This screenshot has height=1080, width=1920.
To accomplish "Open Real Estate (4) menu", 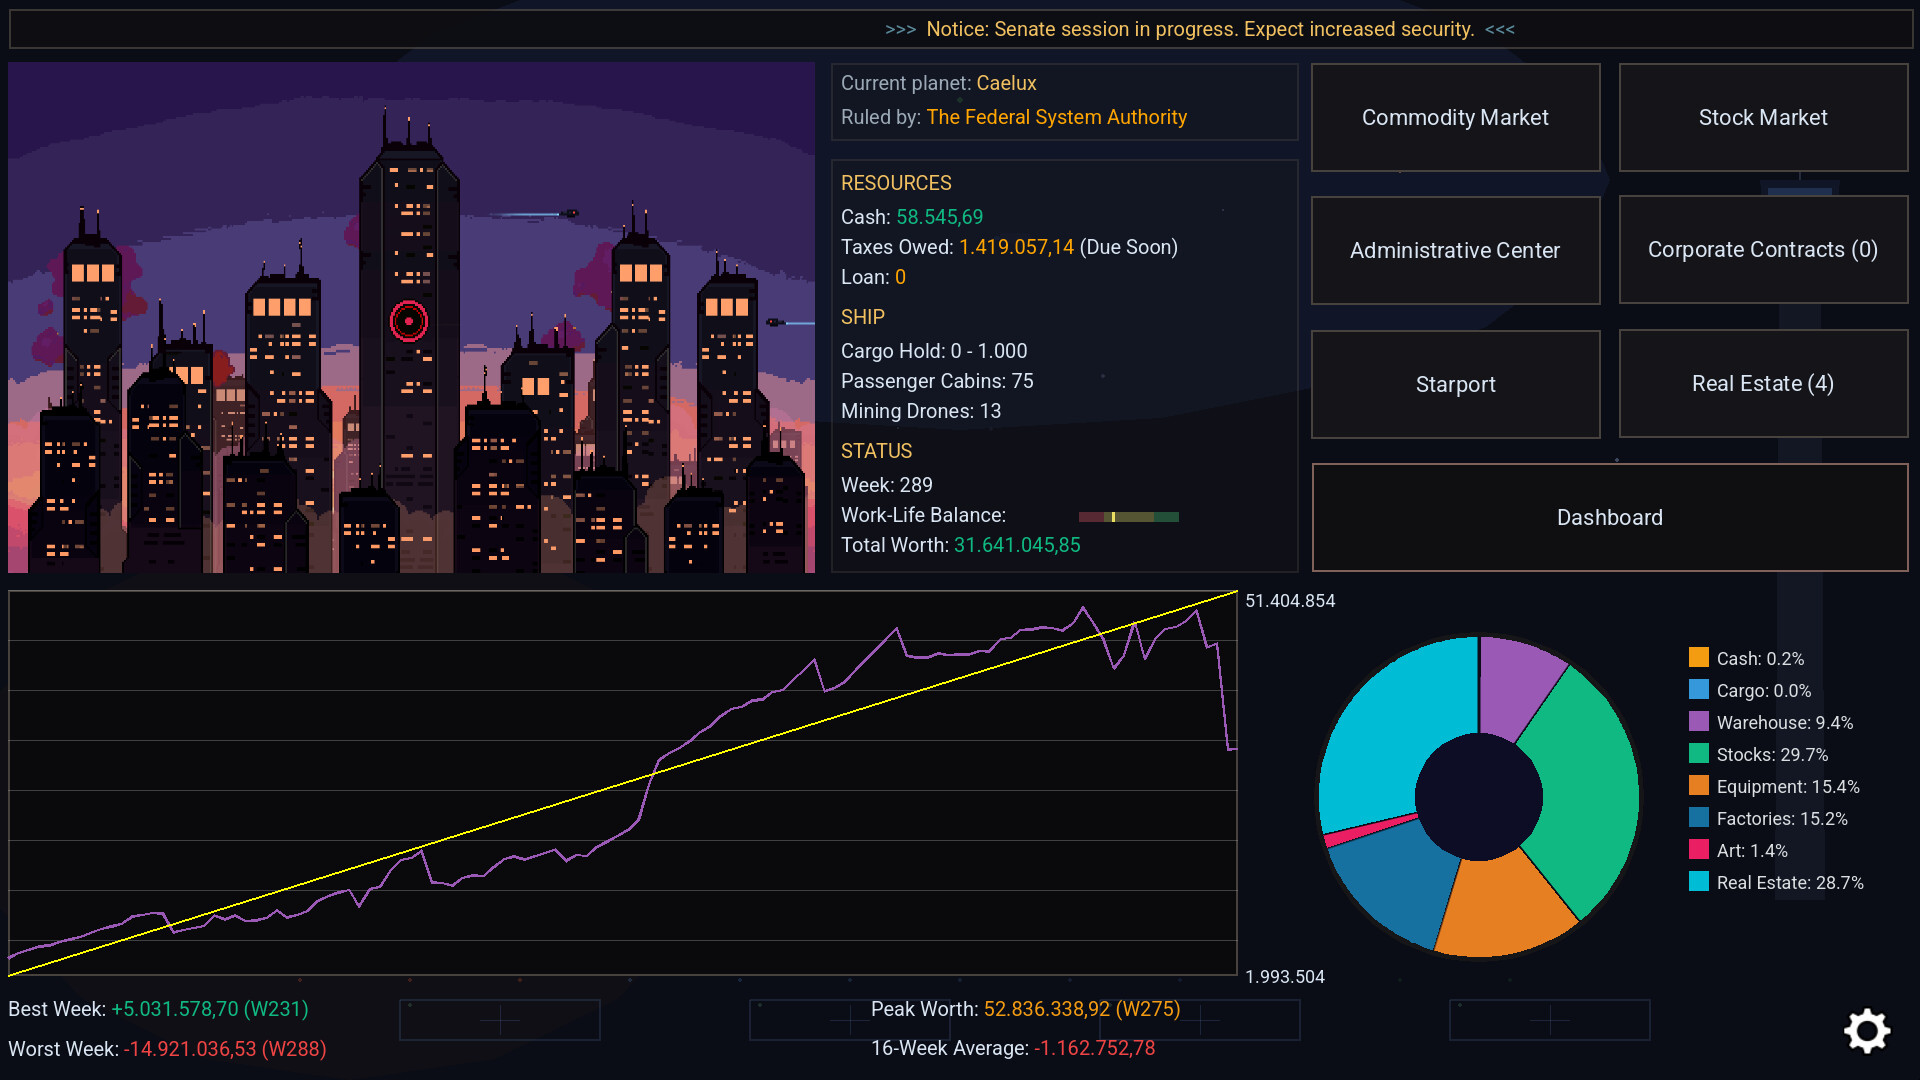I will (x=1763, y=384).
